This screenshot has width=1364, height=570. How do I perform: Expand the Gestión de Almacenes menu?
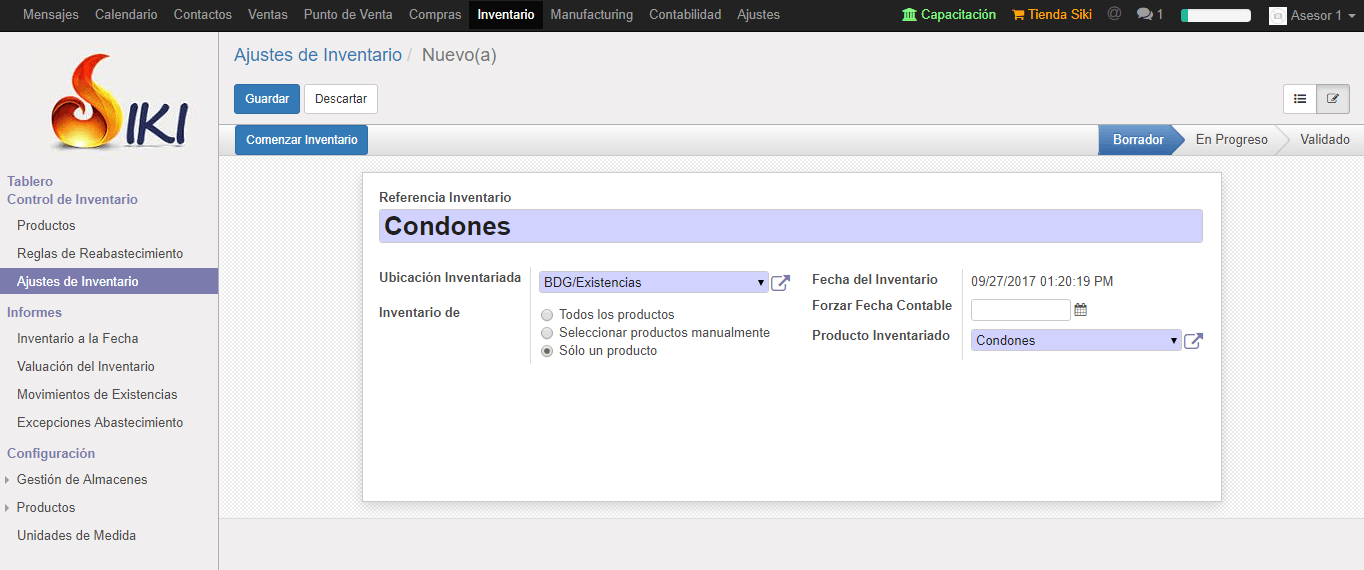click(x=82, y=480)
